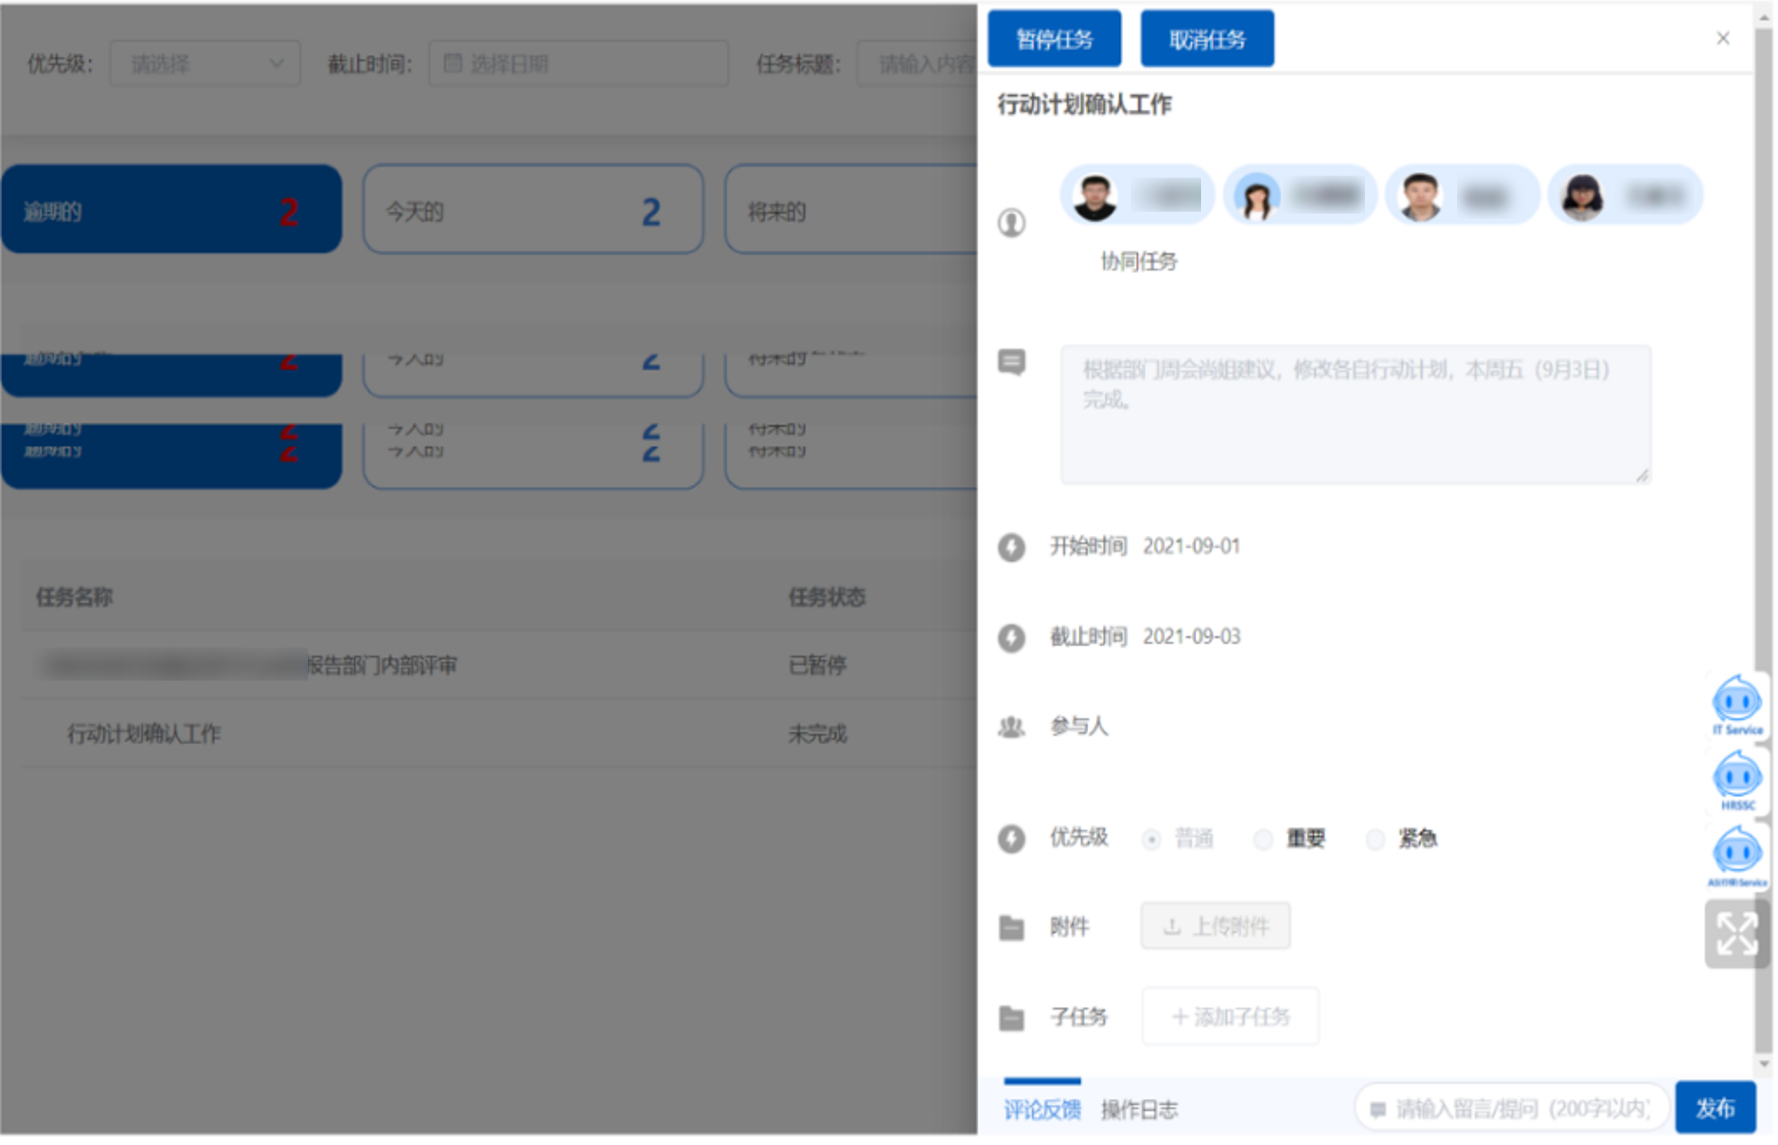Click the fullscreen expand arrows icon
The image size is (1778, 1145).
[x=1738, y=935]
